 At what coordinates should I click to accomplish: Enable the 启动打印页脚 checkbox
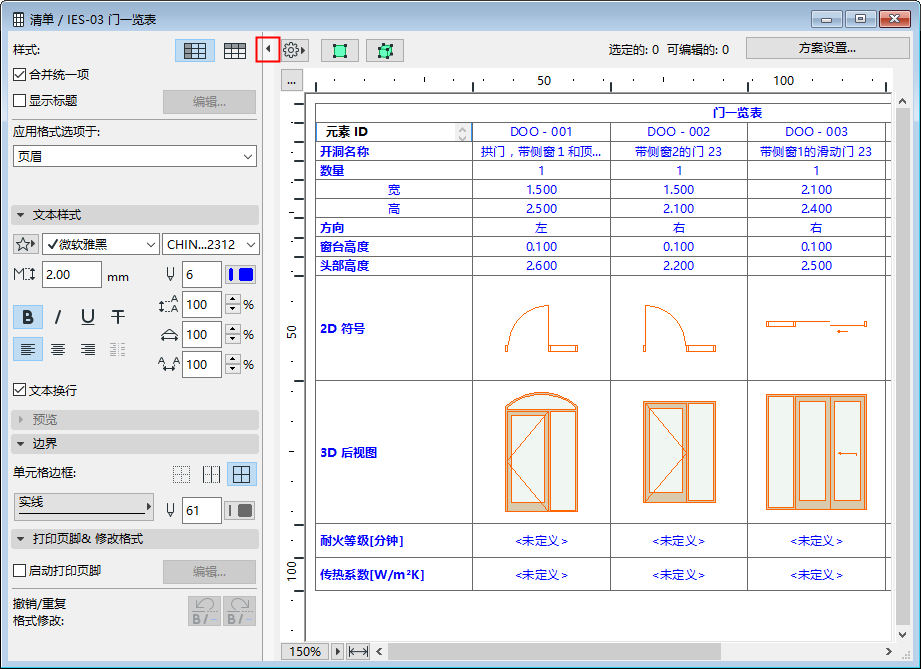click(x=19, y=570)
